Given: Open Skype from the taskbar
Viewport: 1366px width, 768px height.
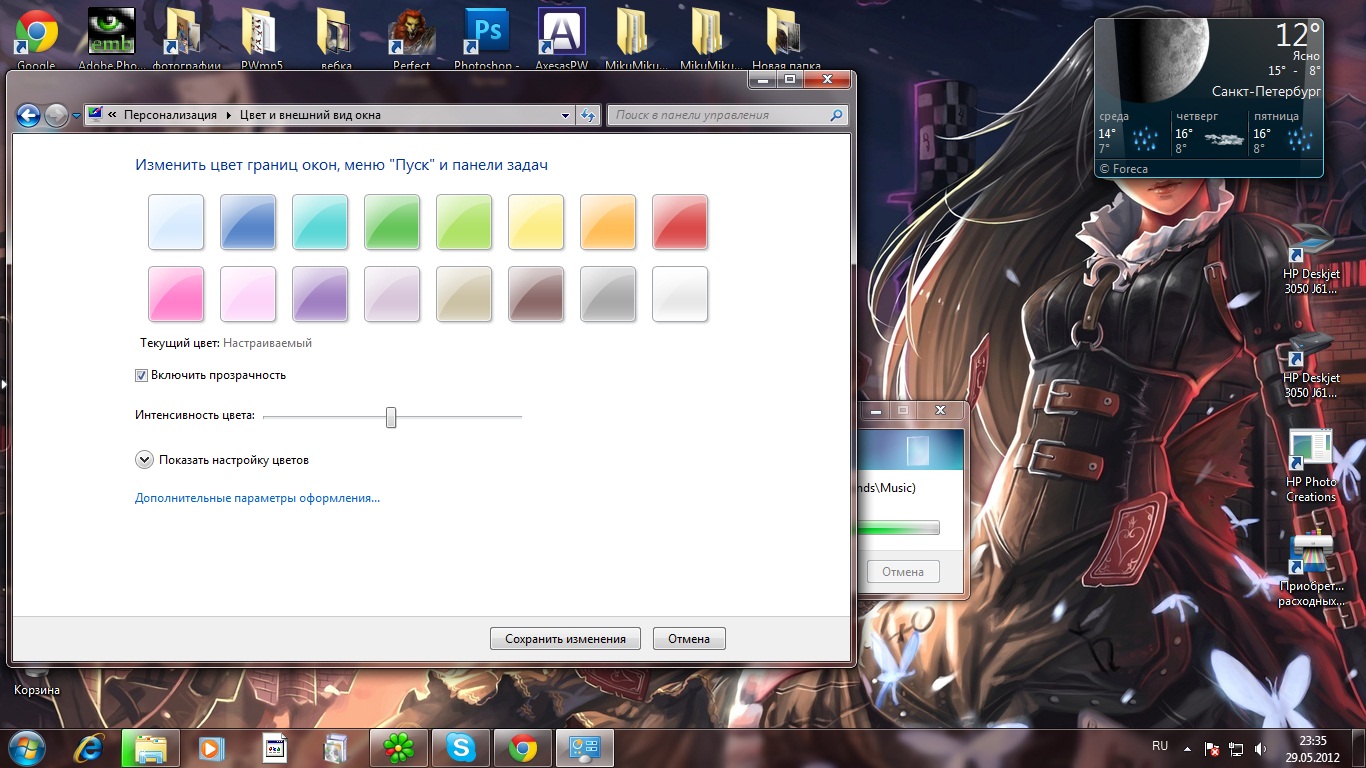Looking at the screenshot, I should pyautogui.click(x=461, y=748).
